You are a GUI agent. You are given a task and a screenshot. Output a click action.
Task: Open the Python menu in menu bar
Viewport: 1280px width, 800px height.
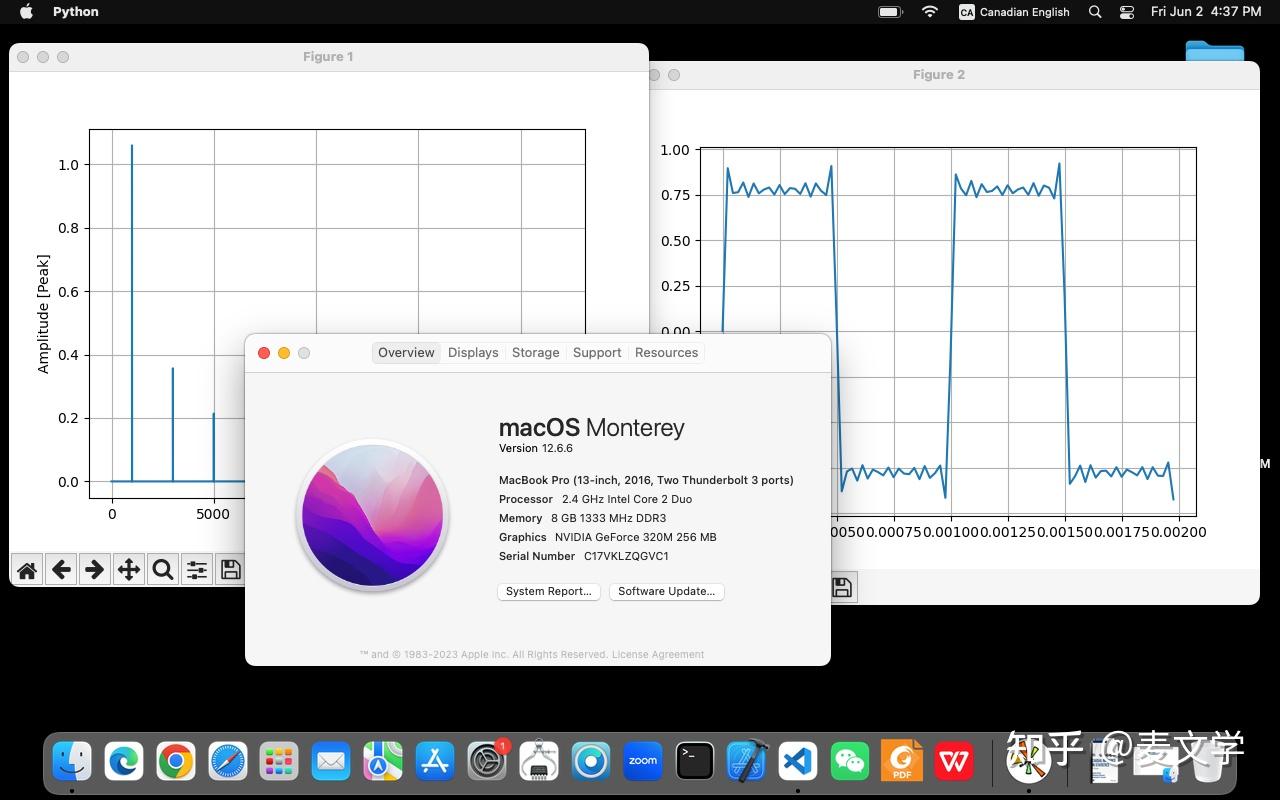click(x=76, y=12)
